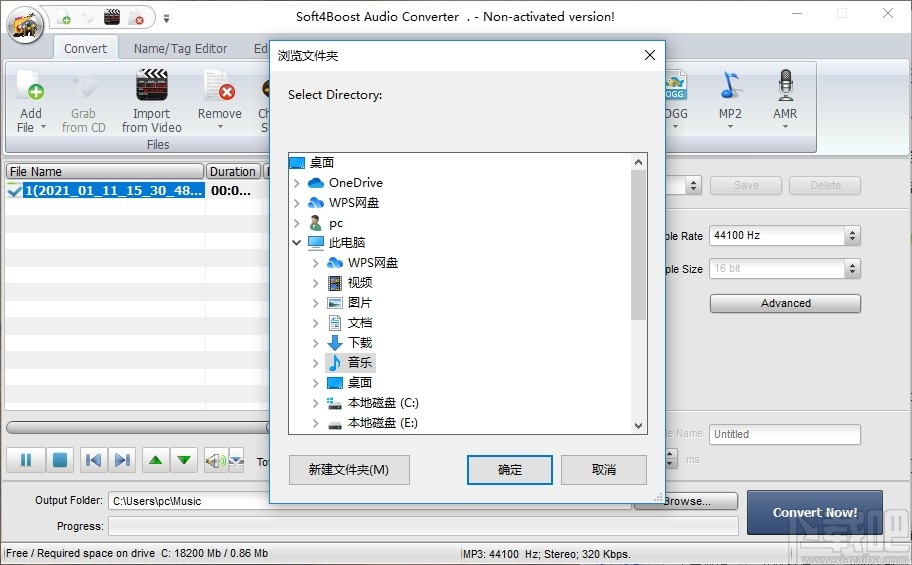Viewport: 912px width, 565px height.
Task: Click quick-access remove icon in title bar
Action: (x=136, y=17)
